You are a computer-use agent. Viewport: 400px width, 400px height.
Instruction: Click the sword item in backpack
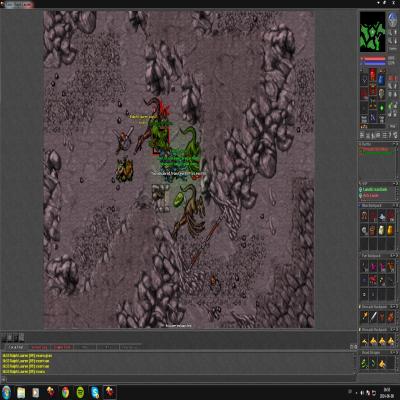click(x=373, y=316)
